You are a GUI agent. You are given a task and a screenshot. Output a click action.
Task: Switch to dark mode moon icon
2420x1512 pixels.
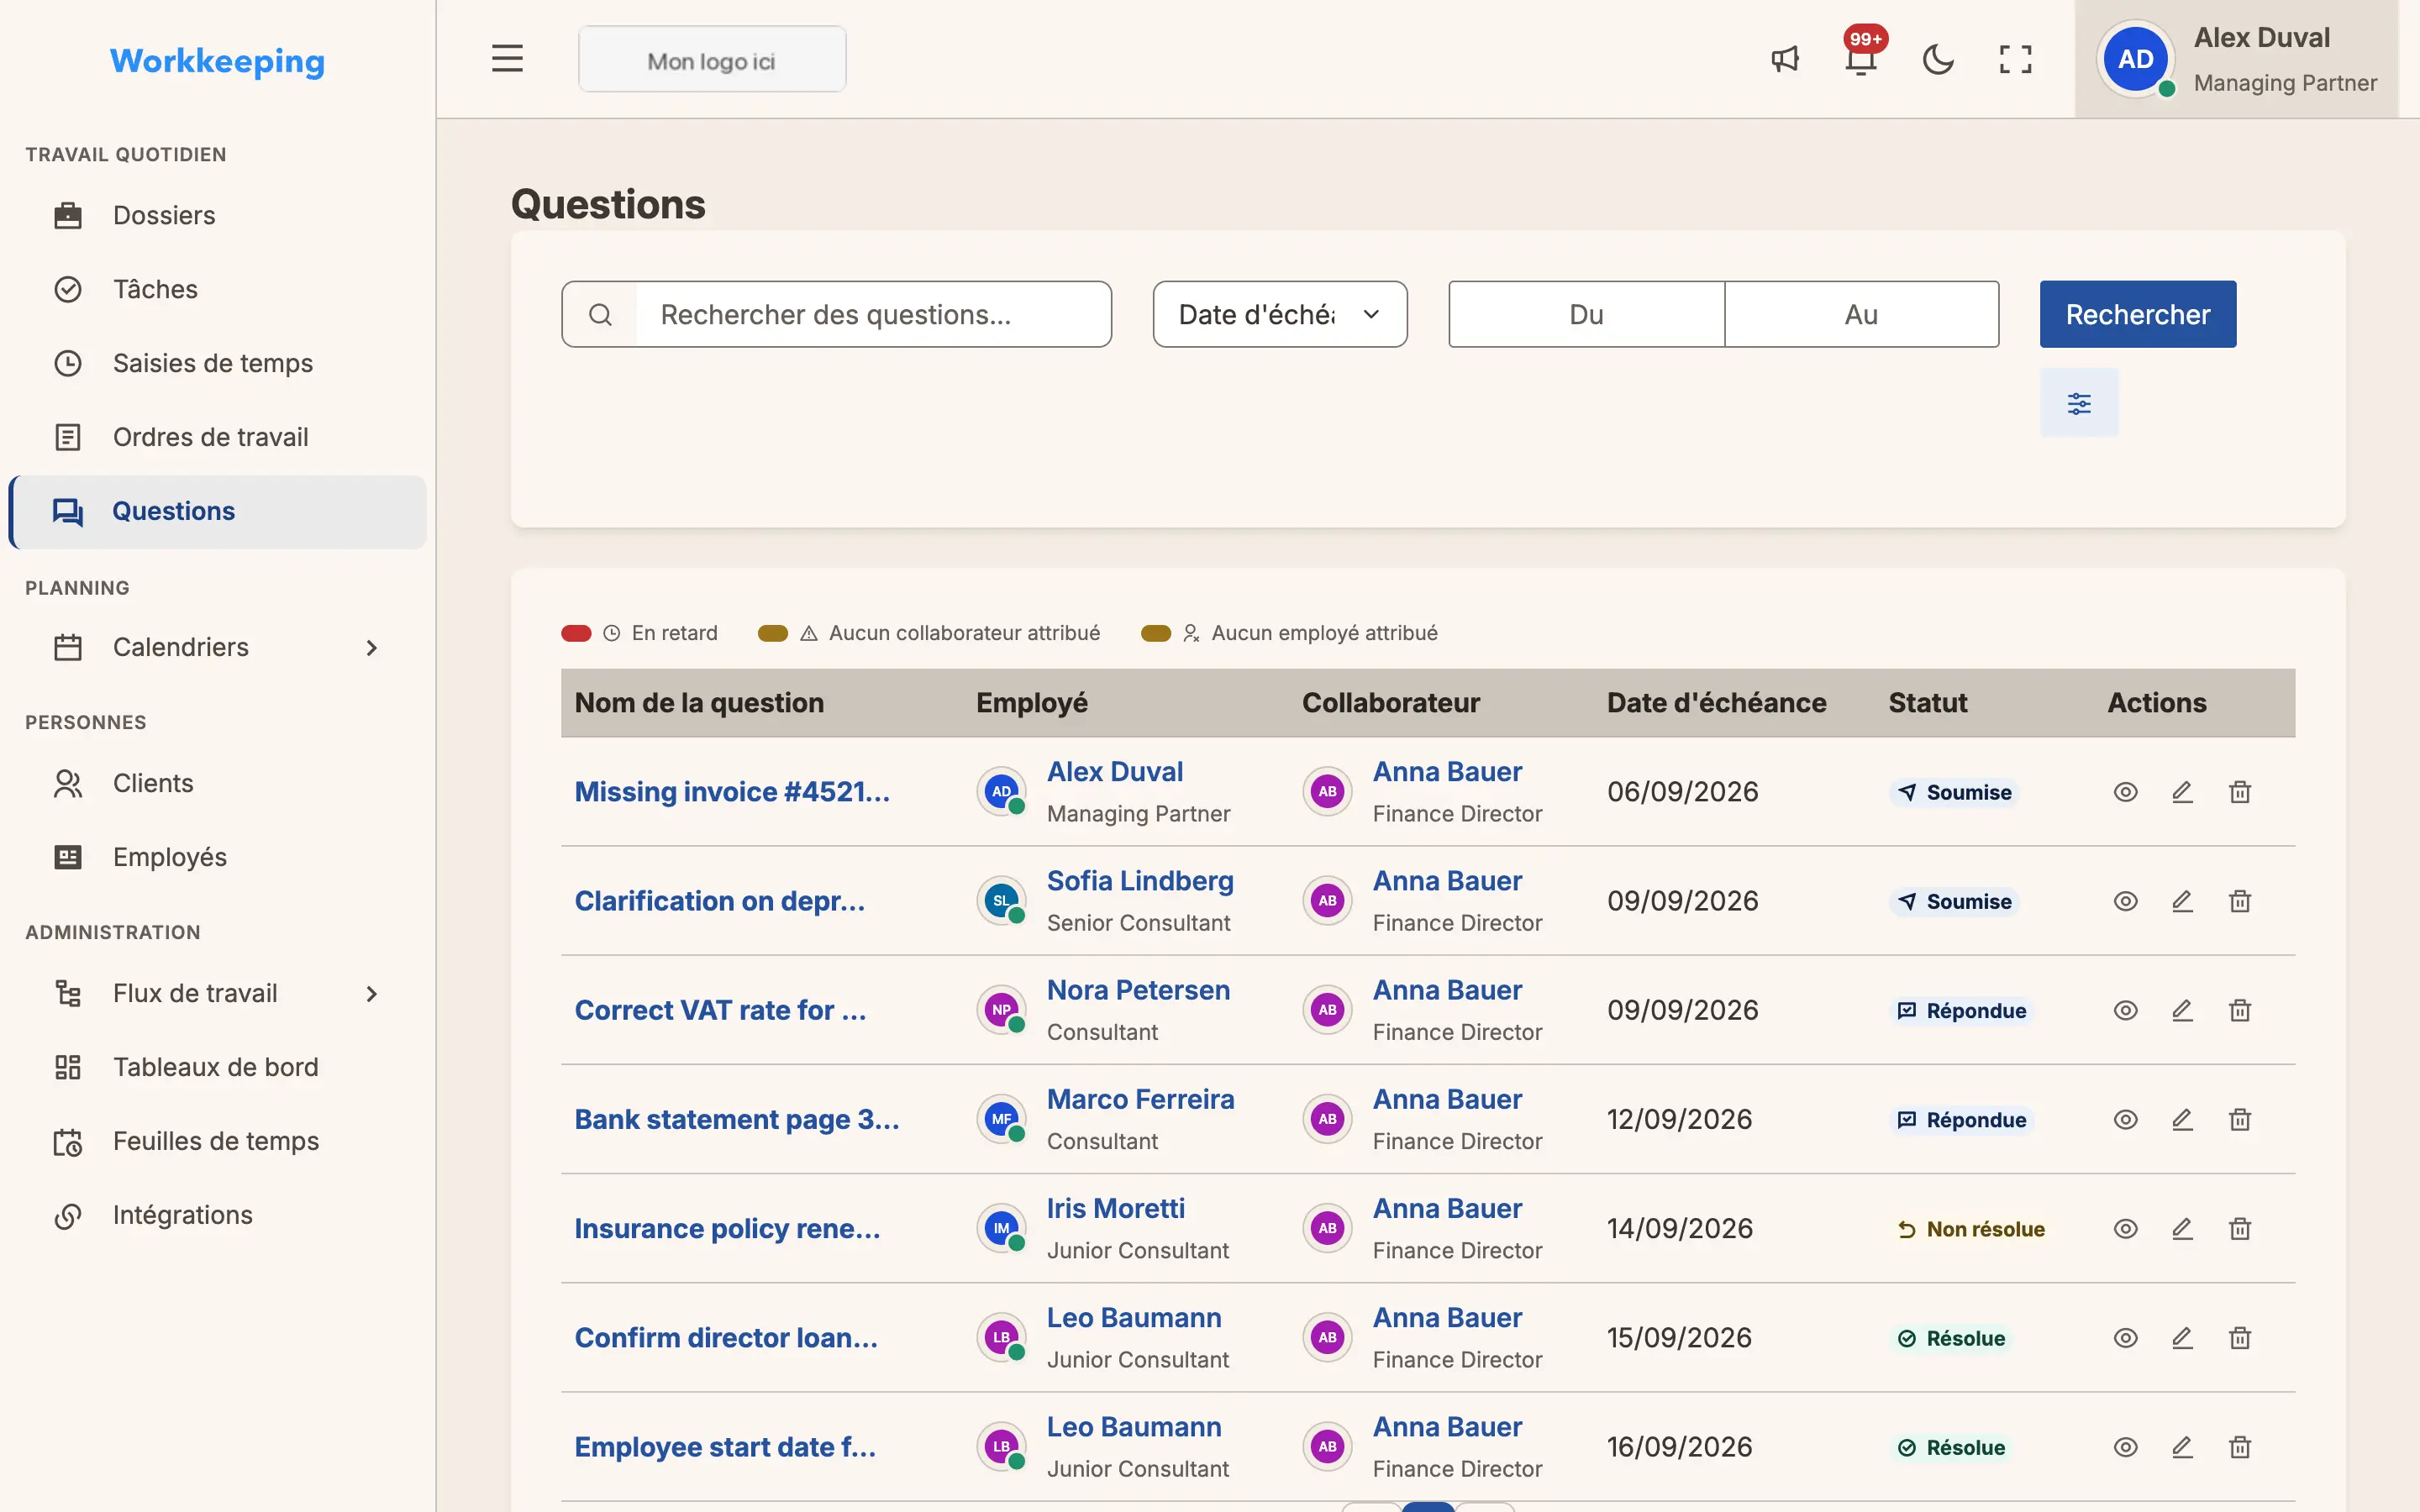point(1938,59)
